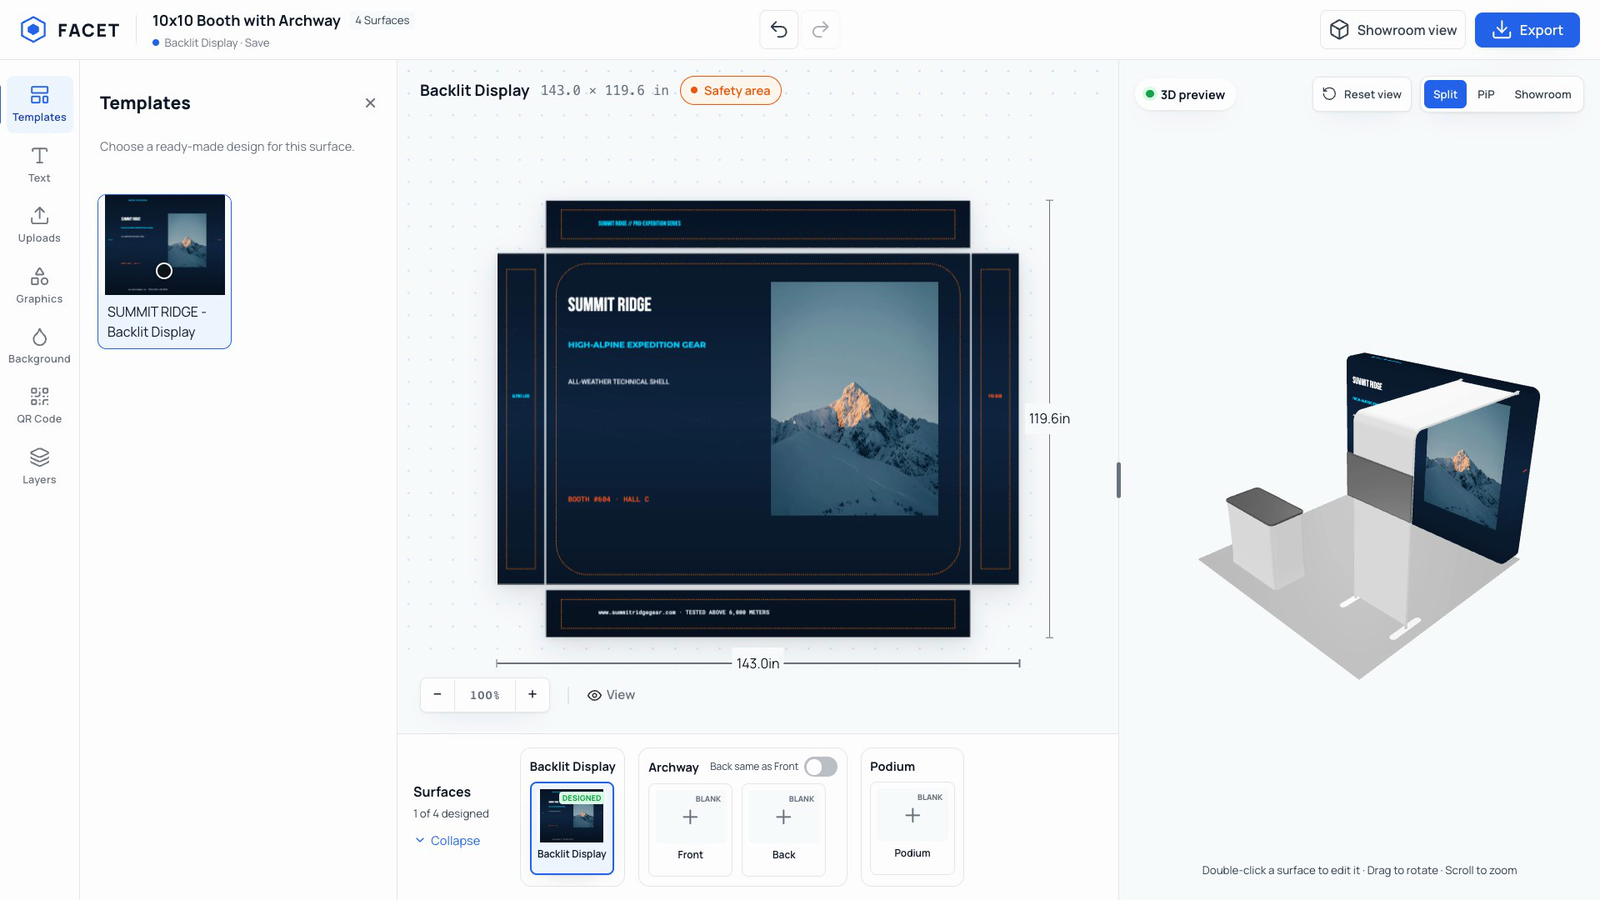Open Showroom view
The width and height of the screenshot is (1600, 900).
tap(1393, 30)
